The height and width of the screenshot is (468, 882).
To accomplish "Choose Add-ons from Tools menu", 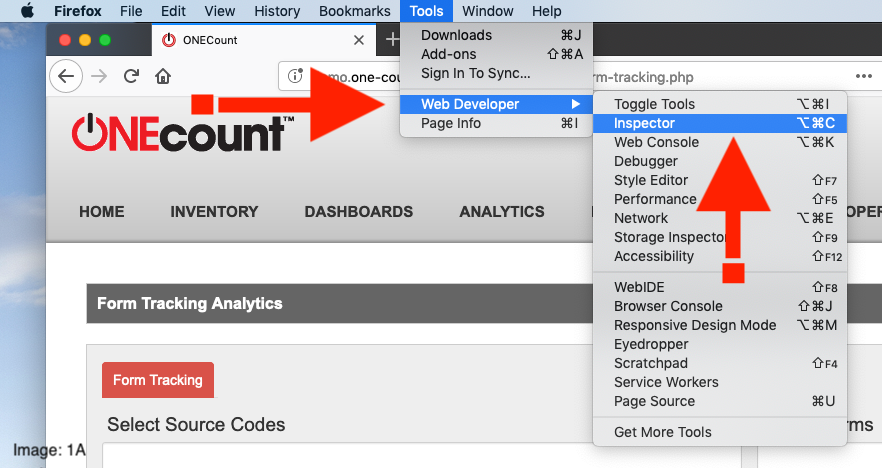I will tap(496, 54).
